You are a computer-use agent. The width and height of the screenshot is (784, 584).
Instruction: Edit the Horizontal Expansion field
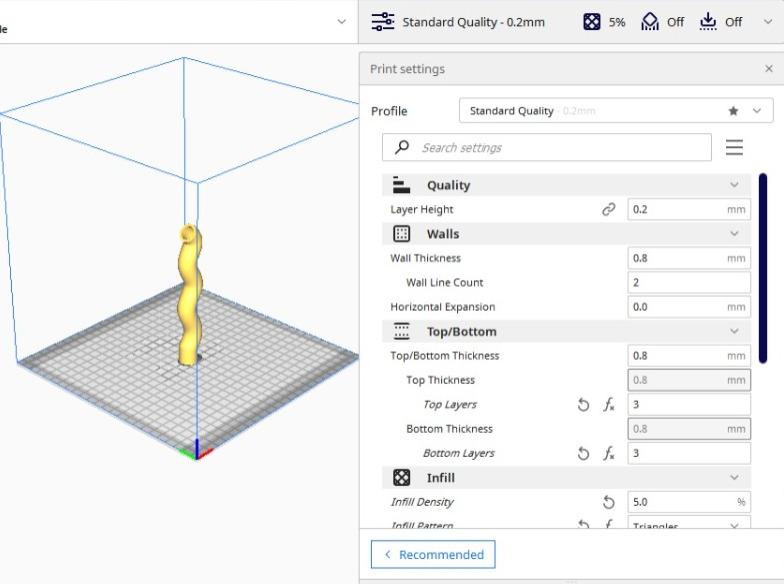point(689,307)
